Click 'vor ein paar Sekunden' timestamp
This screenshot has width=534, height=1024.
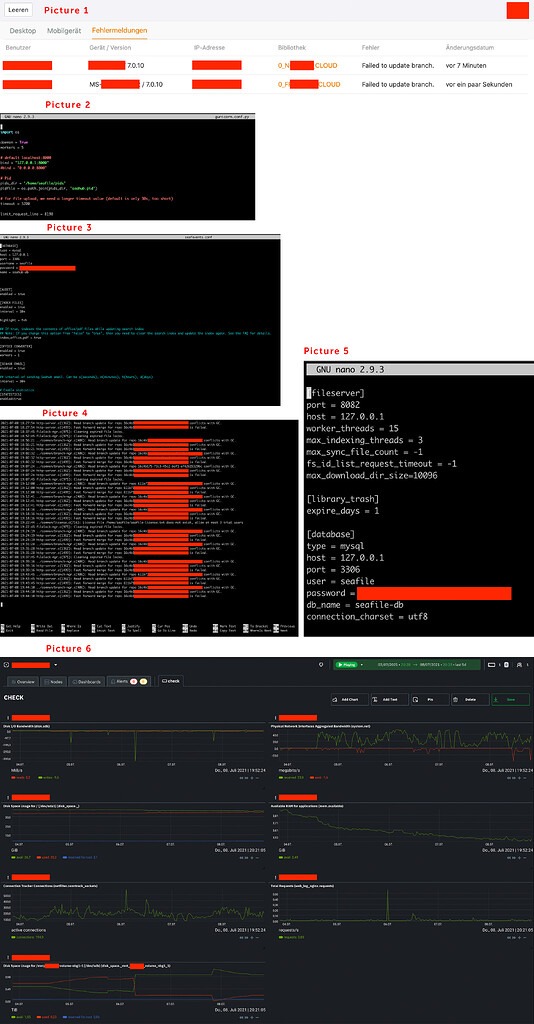[x=479, y=84]
